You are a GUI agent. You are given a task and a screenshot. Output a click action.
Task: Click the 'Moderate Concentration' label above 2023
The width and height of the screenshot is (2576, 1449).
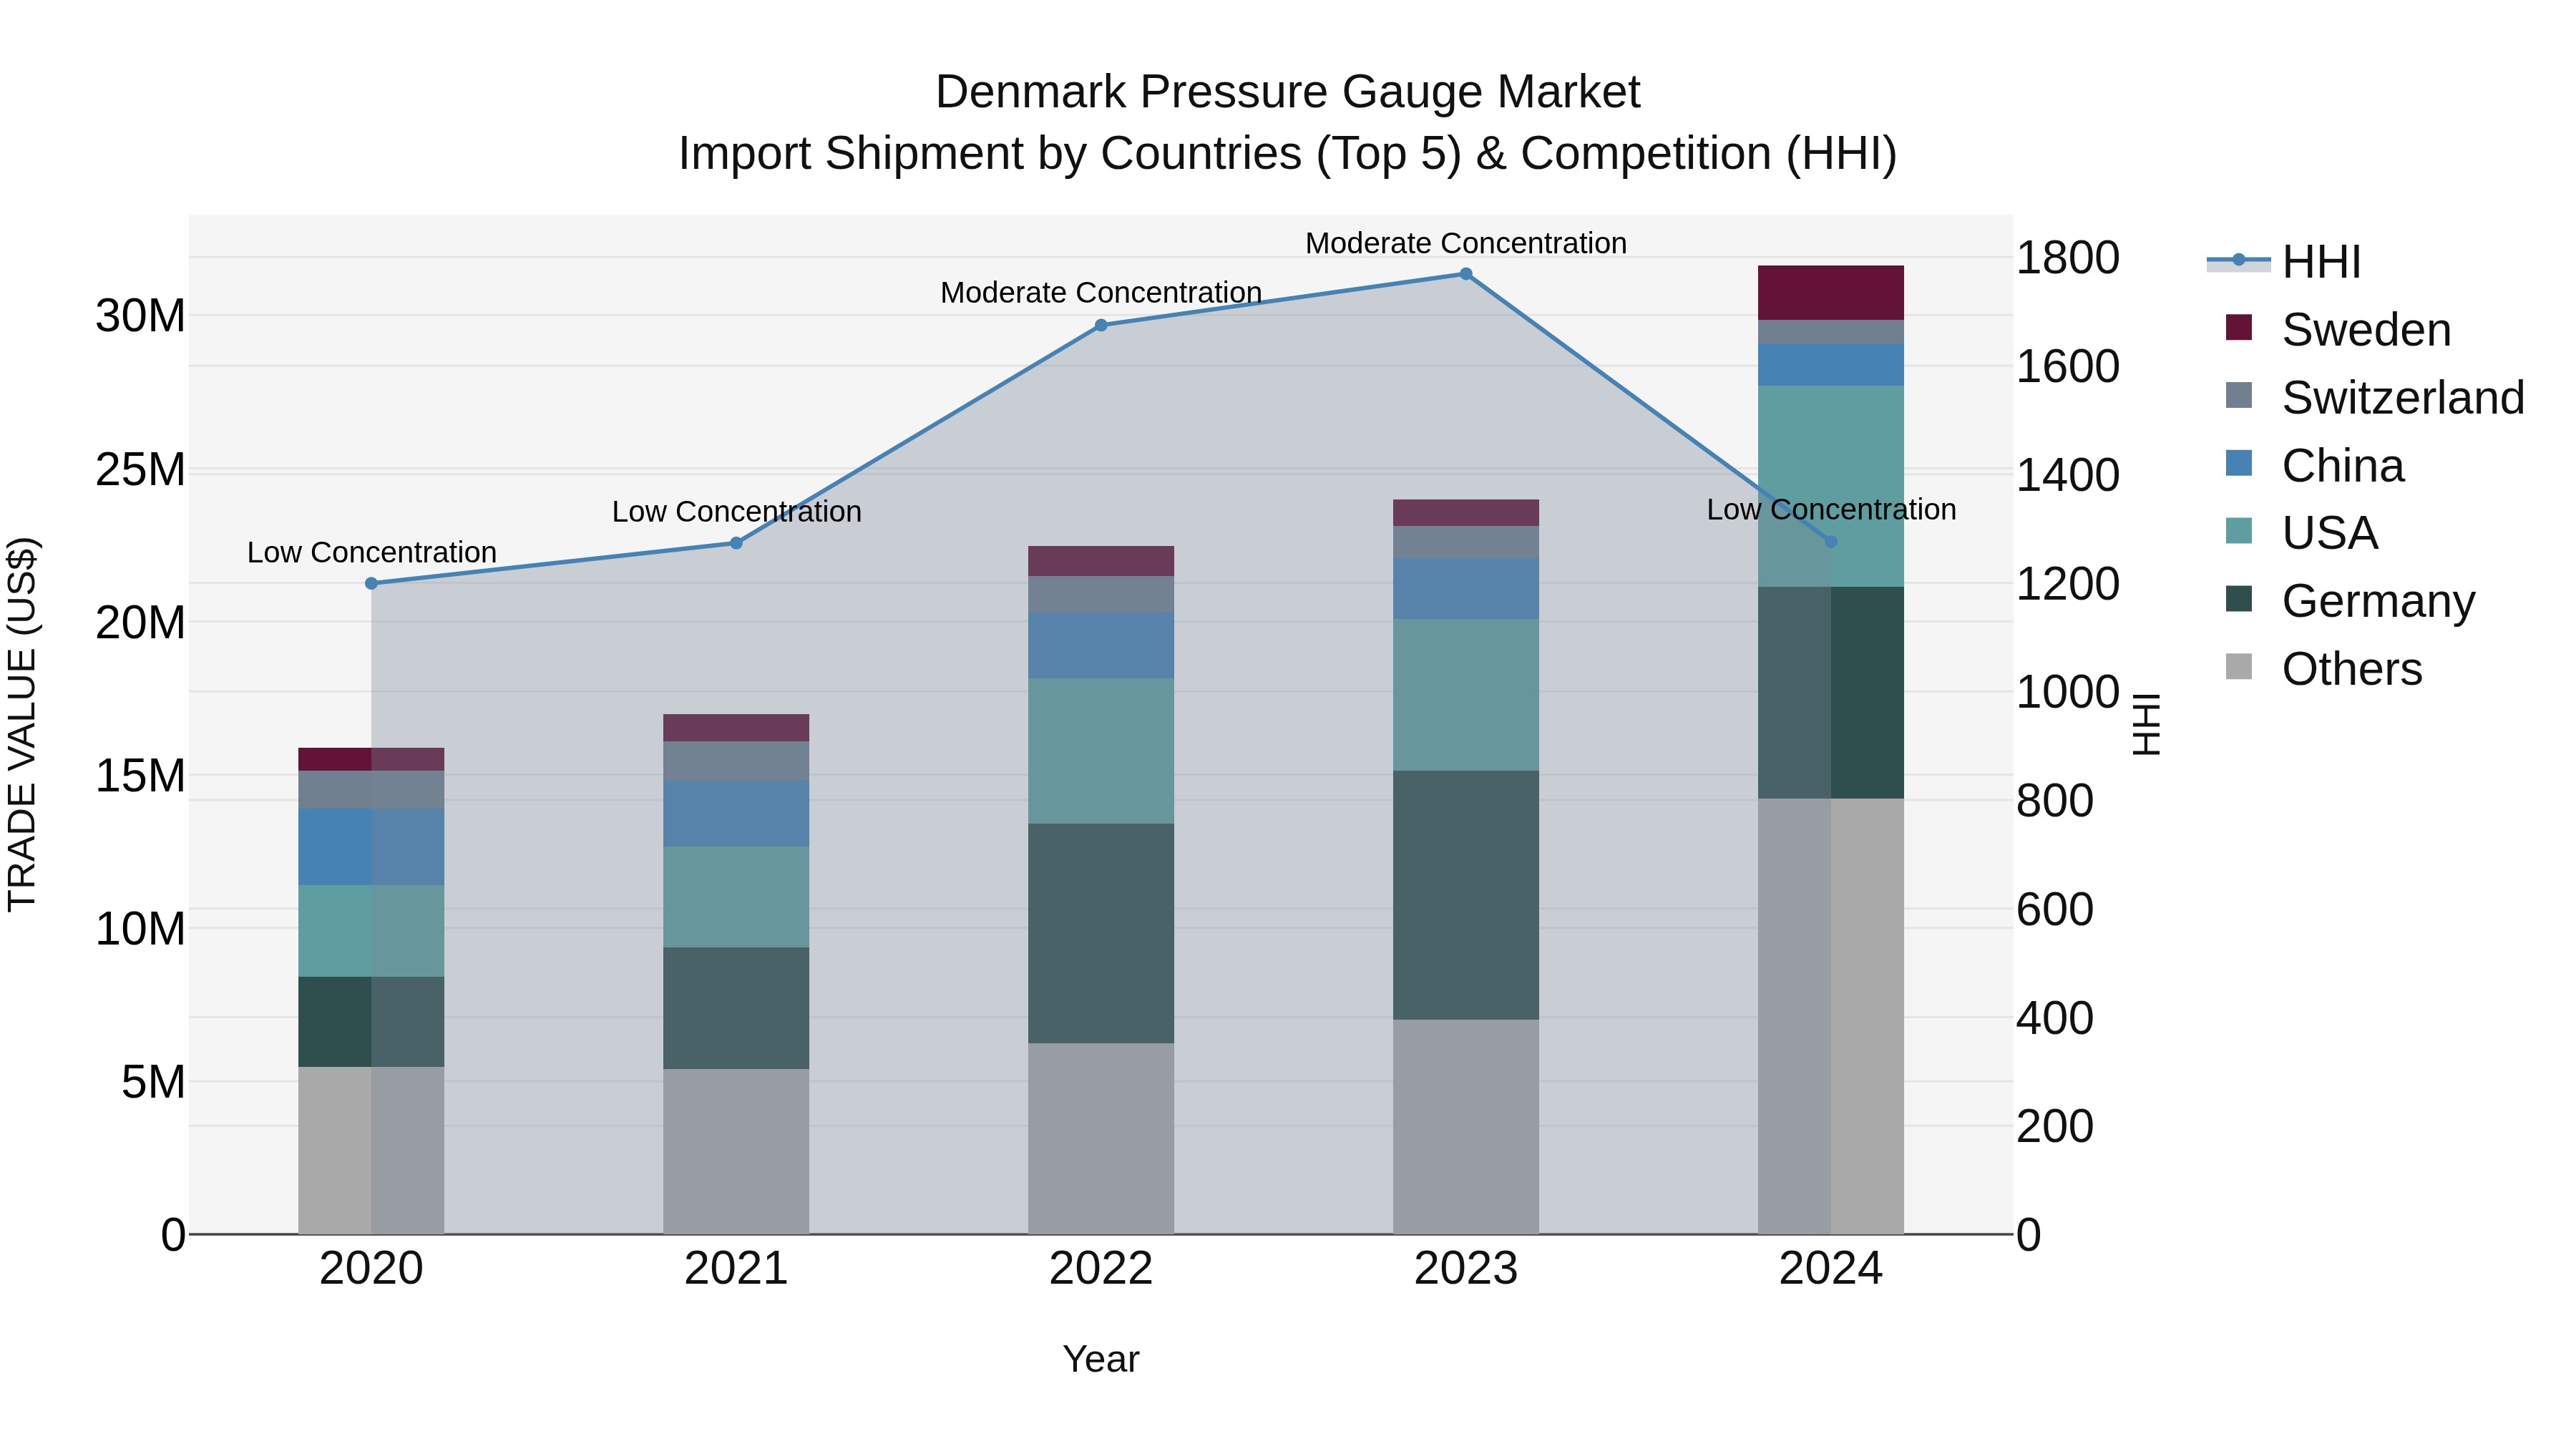point(1466,243)
